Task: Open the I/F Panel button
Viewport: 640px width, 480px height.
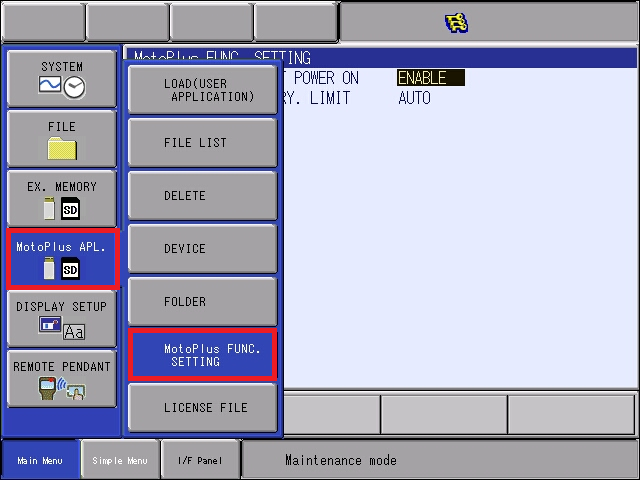Action: click(200, 460)
